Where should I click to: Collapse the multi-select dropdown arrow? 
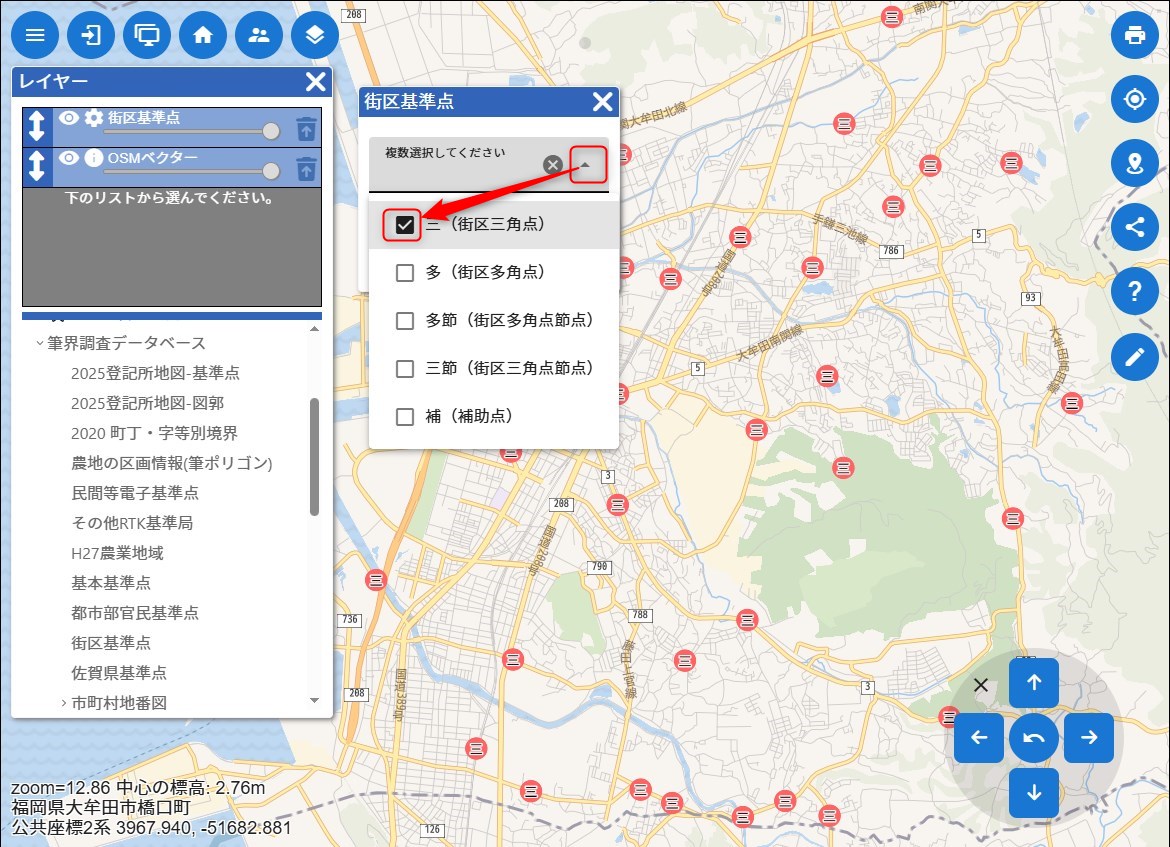pos(589,164)
